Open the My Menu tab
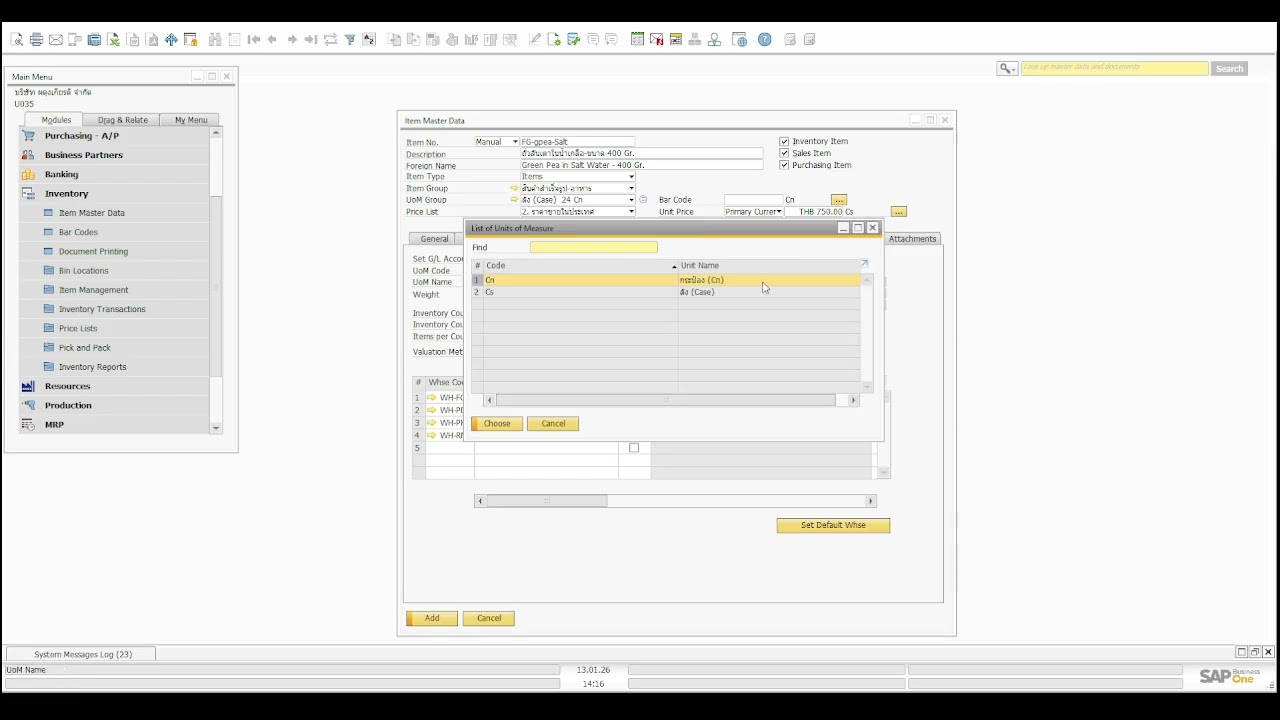This screenshot has height=720, width=1280. [x=191, y=120]
